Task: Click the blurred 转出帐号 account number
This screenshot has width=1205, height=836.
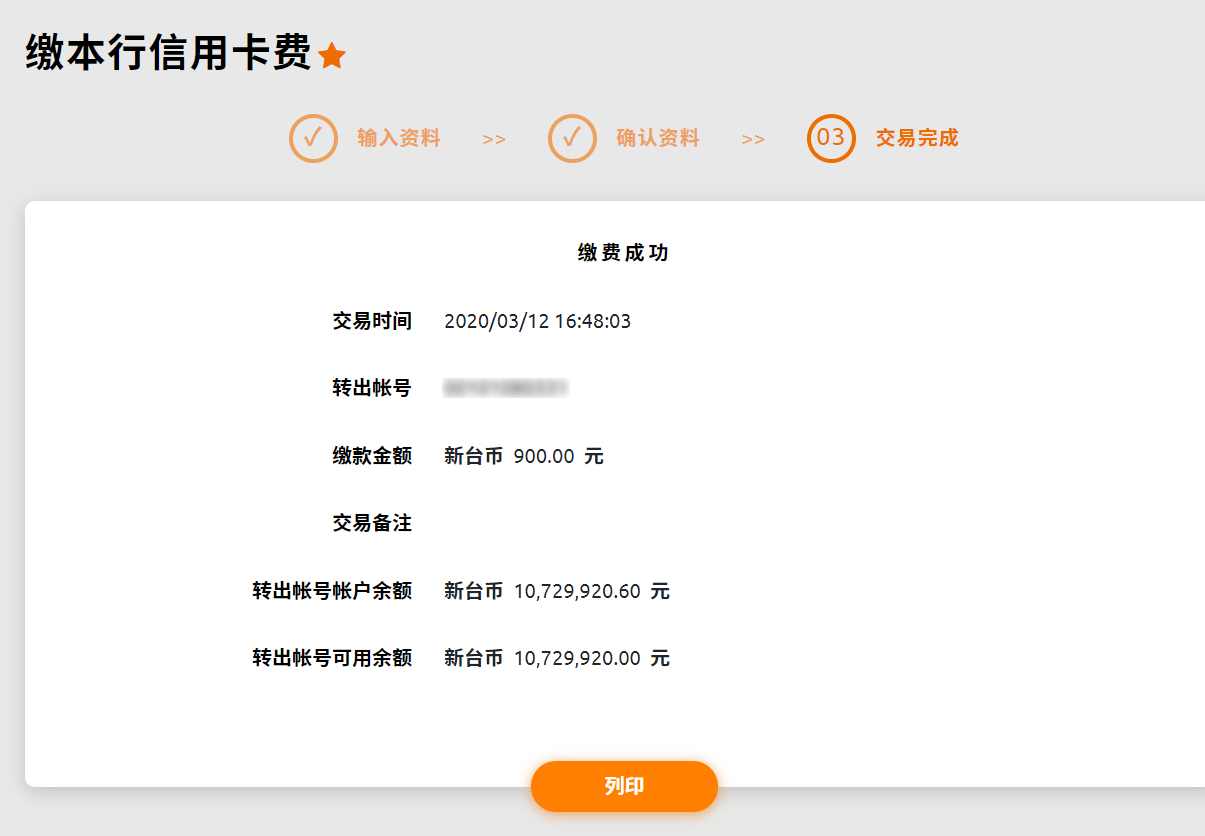Action: (506, 388)
